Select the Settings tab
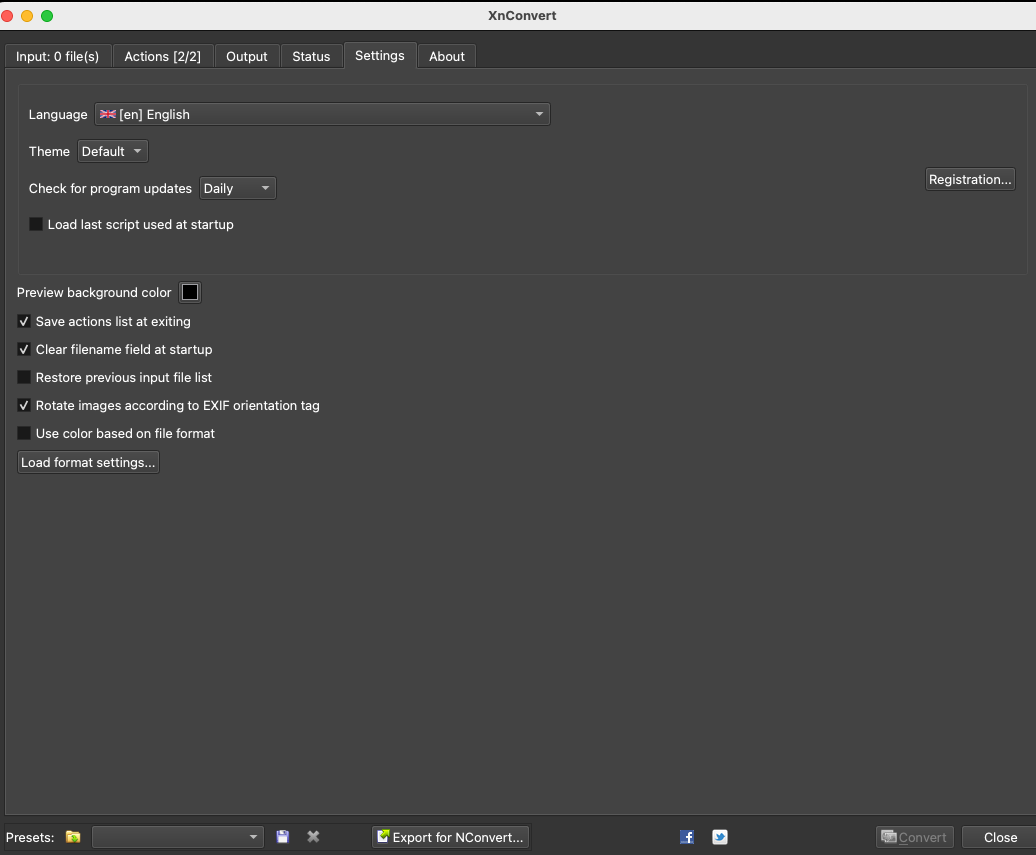The width and height of the screenshot is (1036, 855). click(x=380, y=56)
